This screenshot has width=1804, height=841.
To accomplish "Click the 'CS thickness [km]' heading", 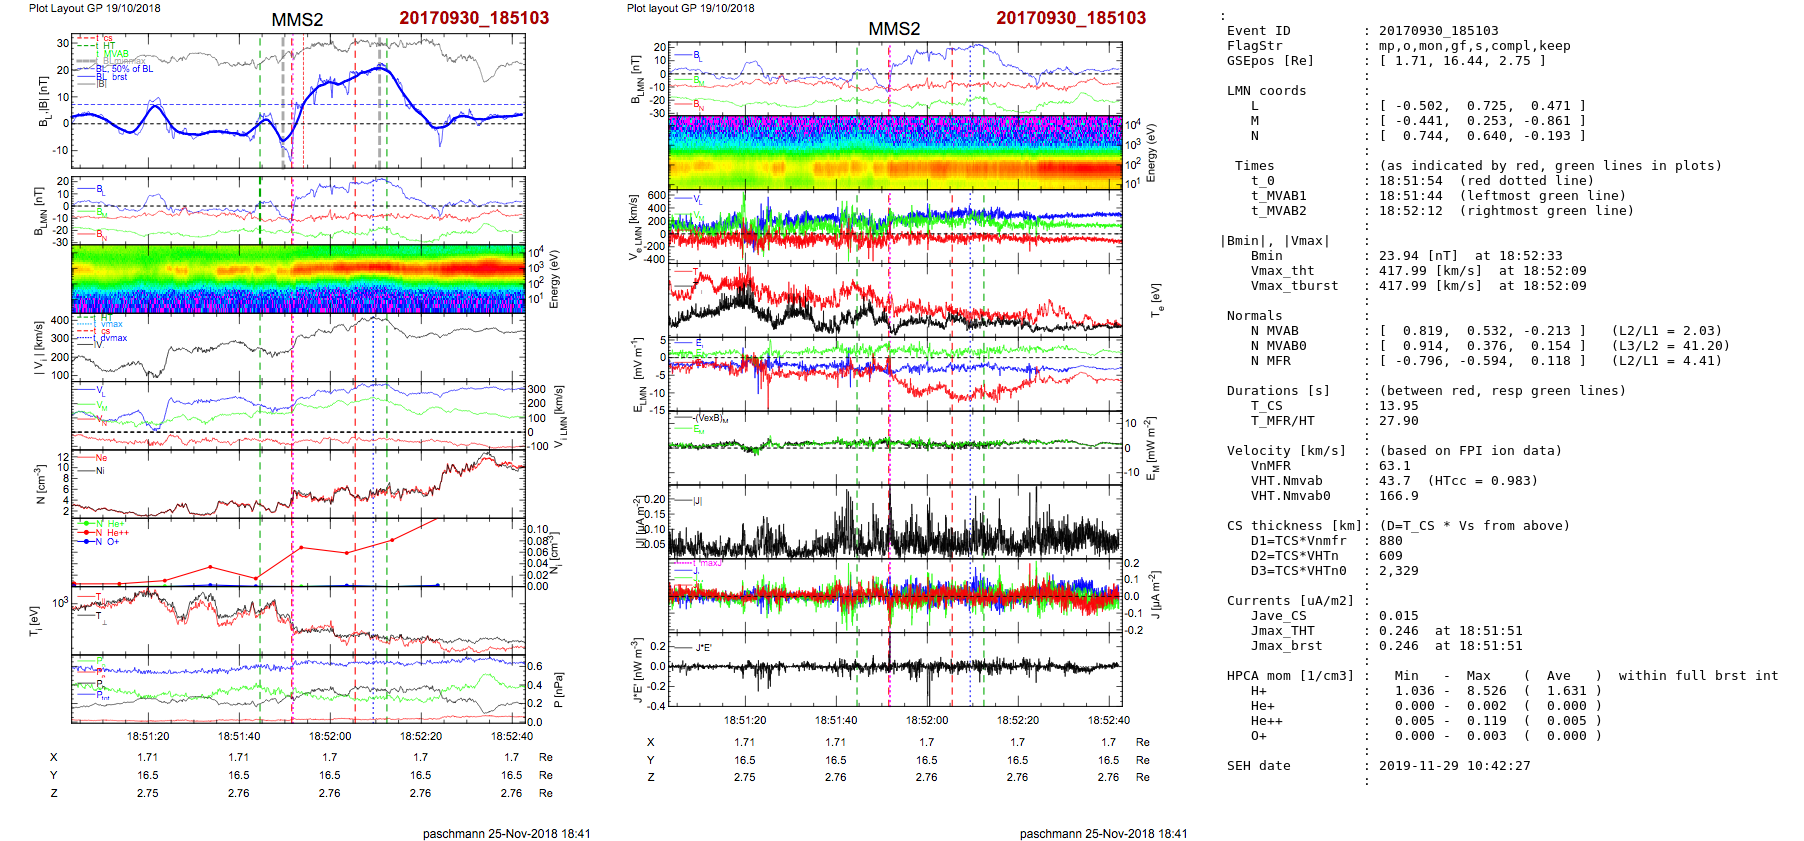I will 1294,526.
